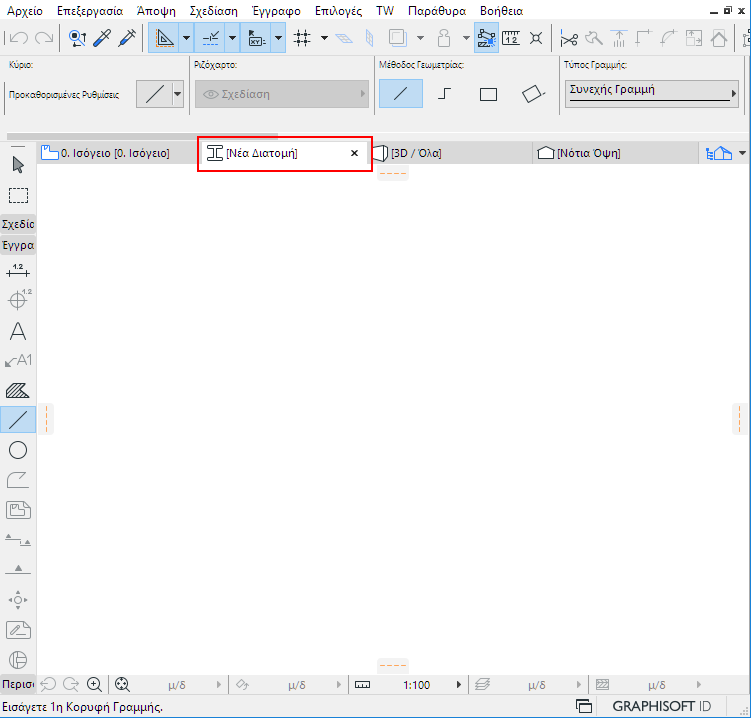Image resolution: width=751 pixels, height=718 pixels.
Task: Click the Default Settings line button
Action: click(x=154, y=94)
